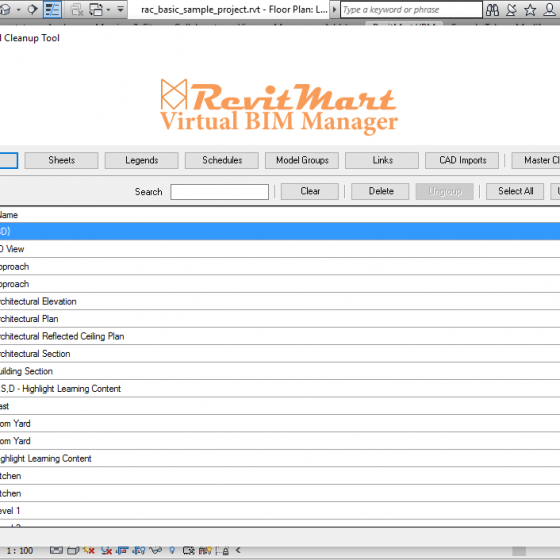Switch to the Schedules tab
Viewport: 560px width, 560px height.
(222, 160)
